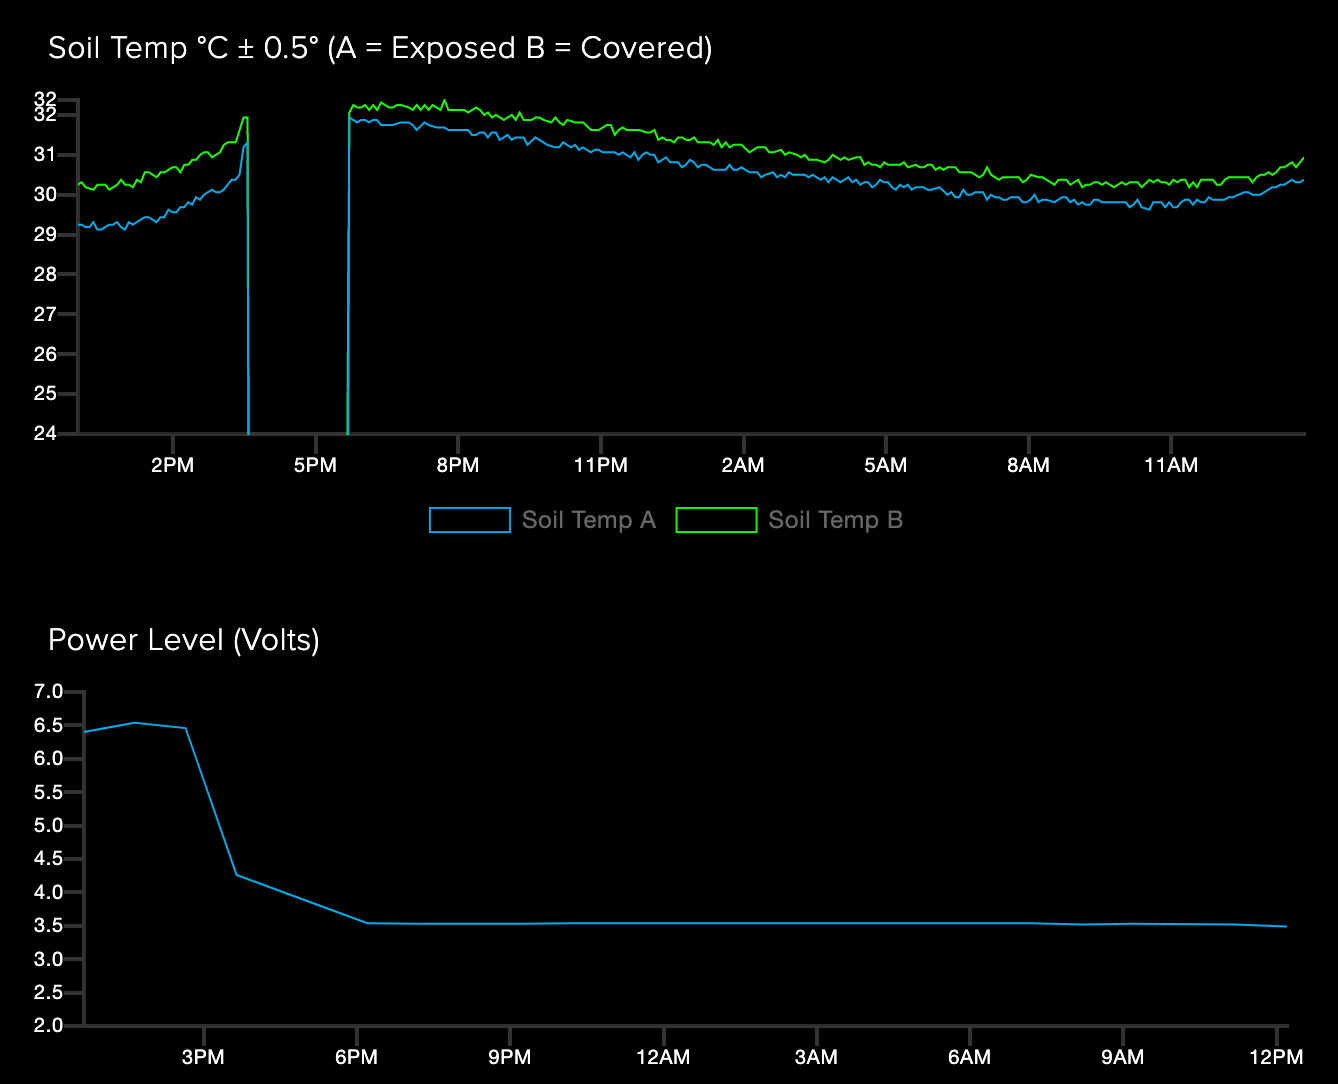Click the 2PM label on temperature x-axis
1338x1084 pixels.
tap(172, 464)
